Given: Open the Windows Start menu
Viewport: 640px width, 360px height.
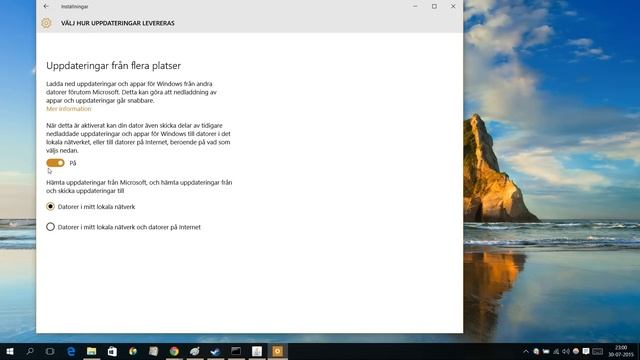Looking at the screenshot, I should coord(10,351).
